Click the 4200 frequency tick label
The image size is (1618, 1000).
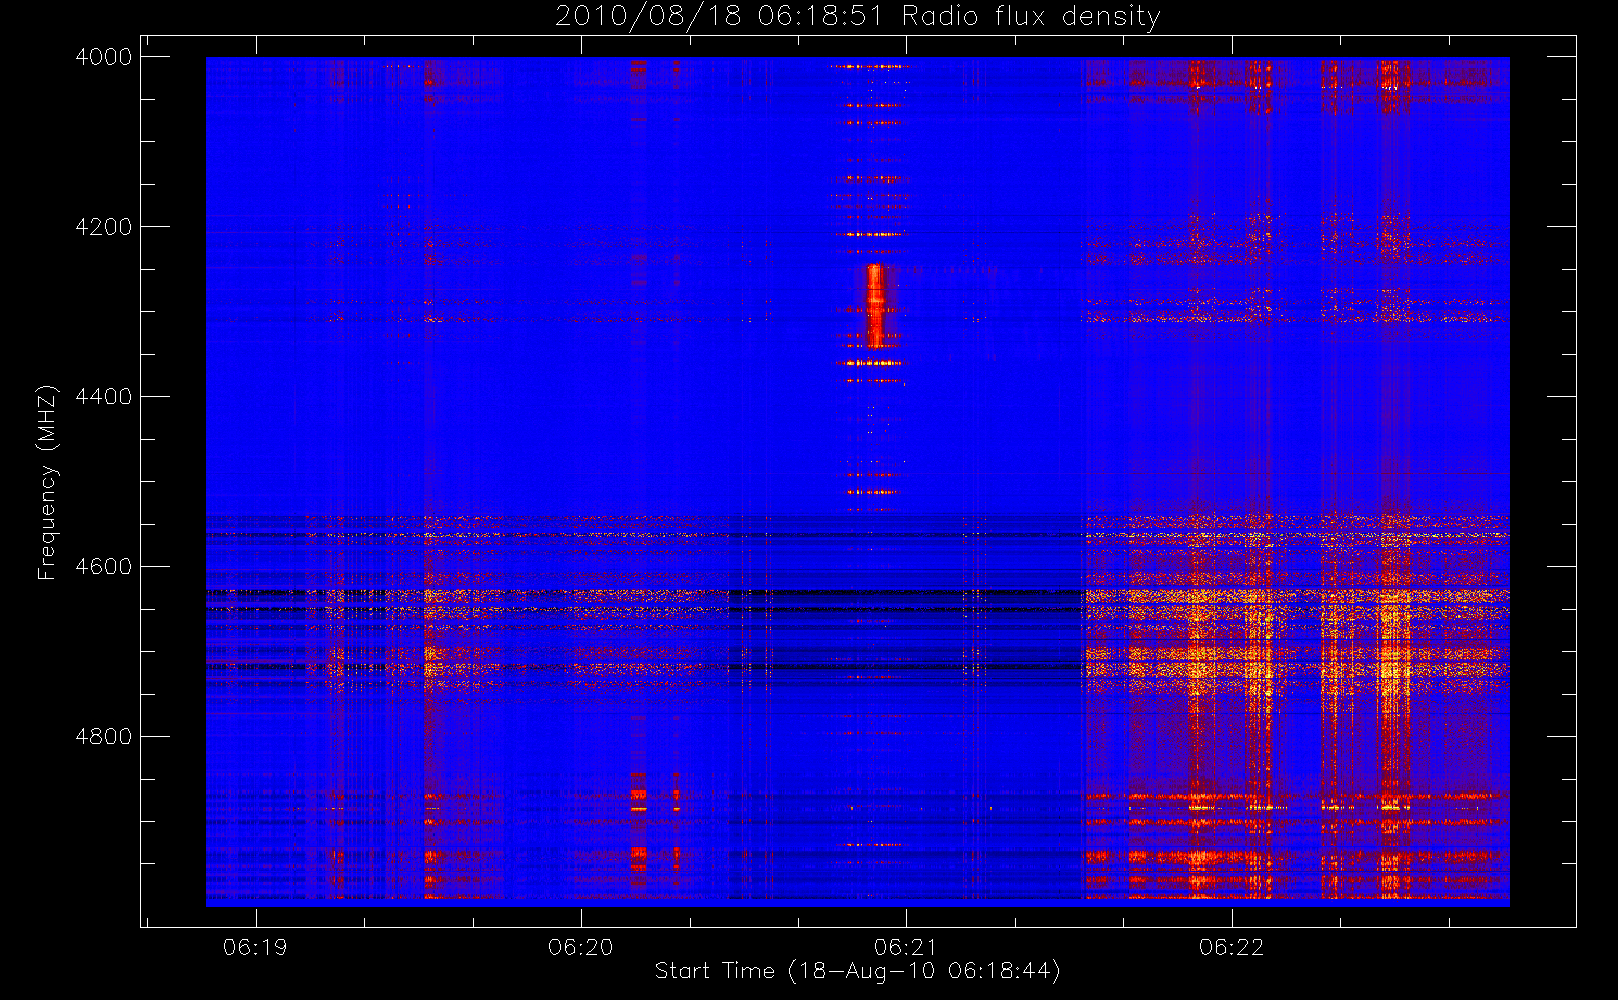click(104, 227)
